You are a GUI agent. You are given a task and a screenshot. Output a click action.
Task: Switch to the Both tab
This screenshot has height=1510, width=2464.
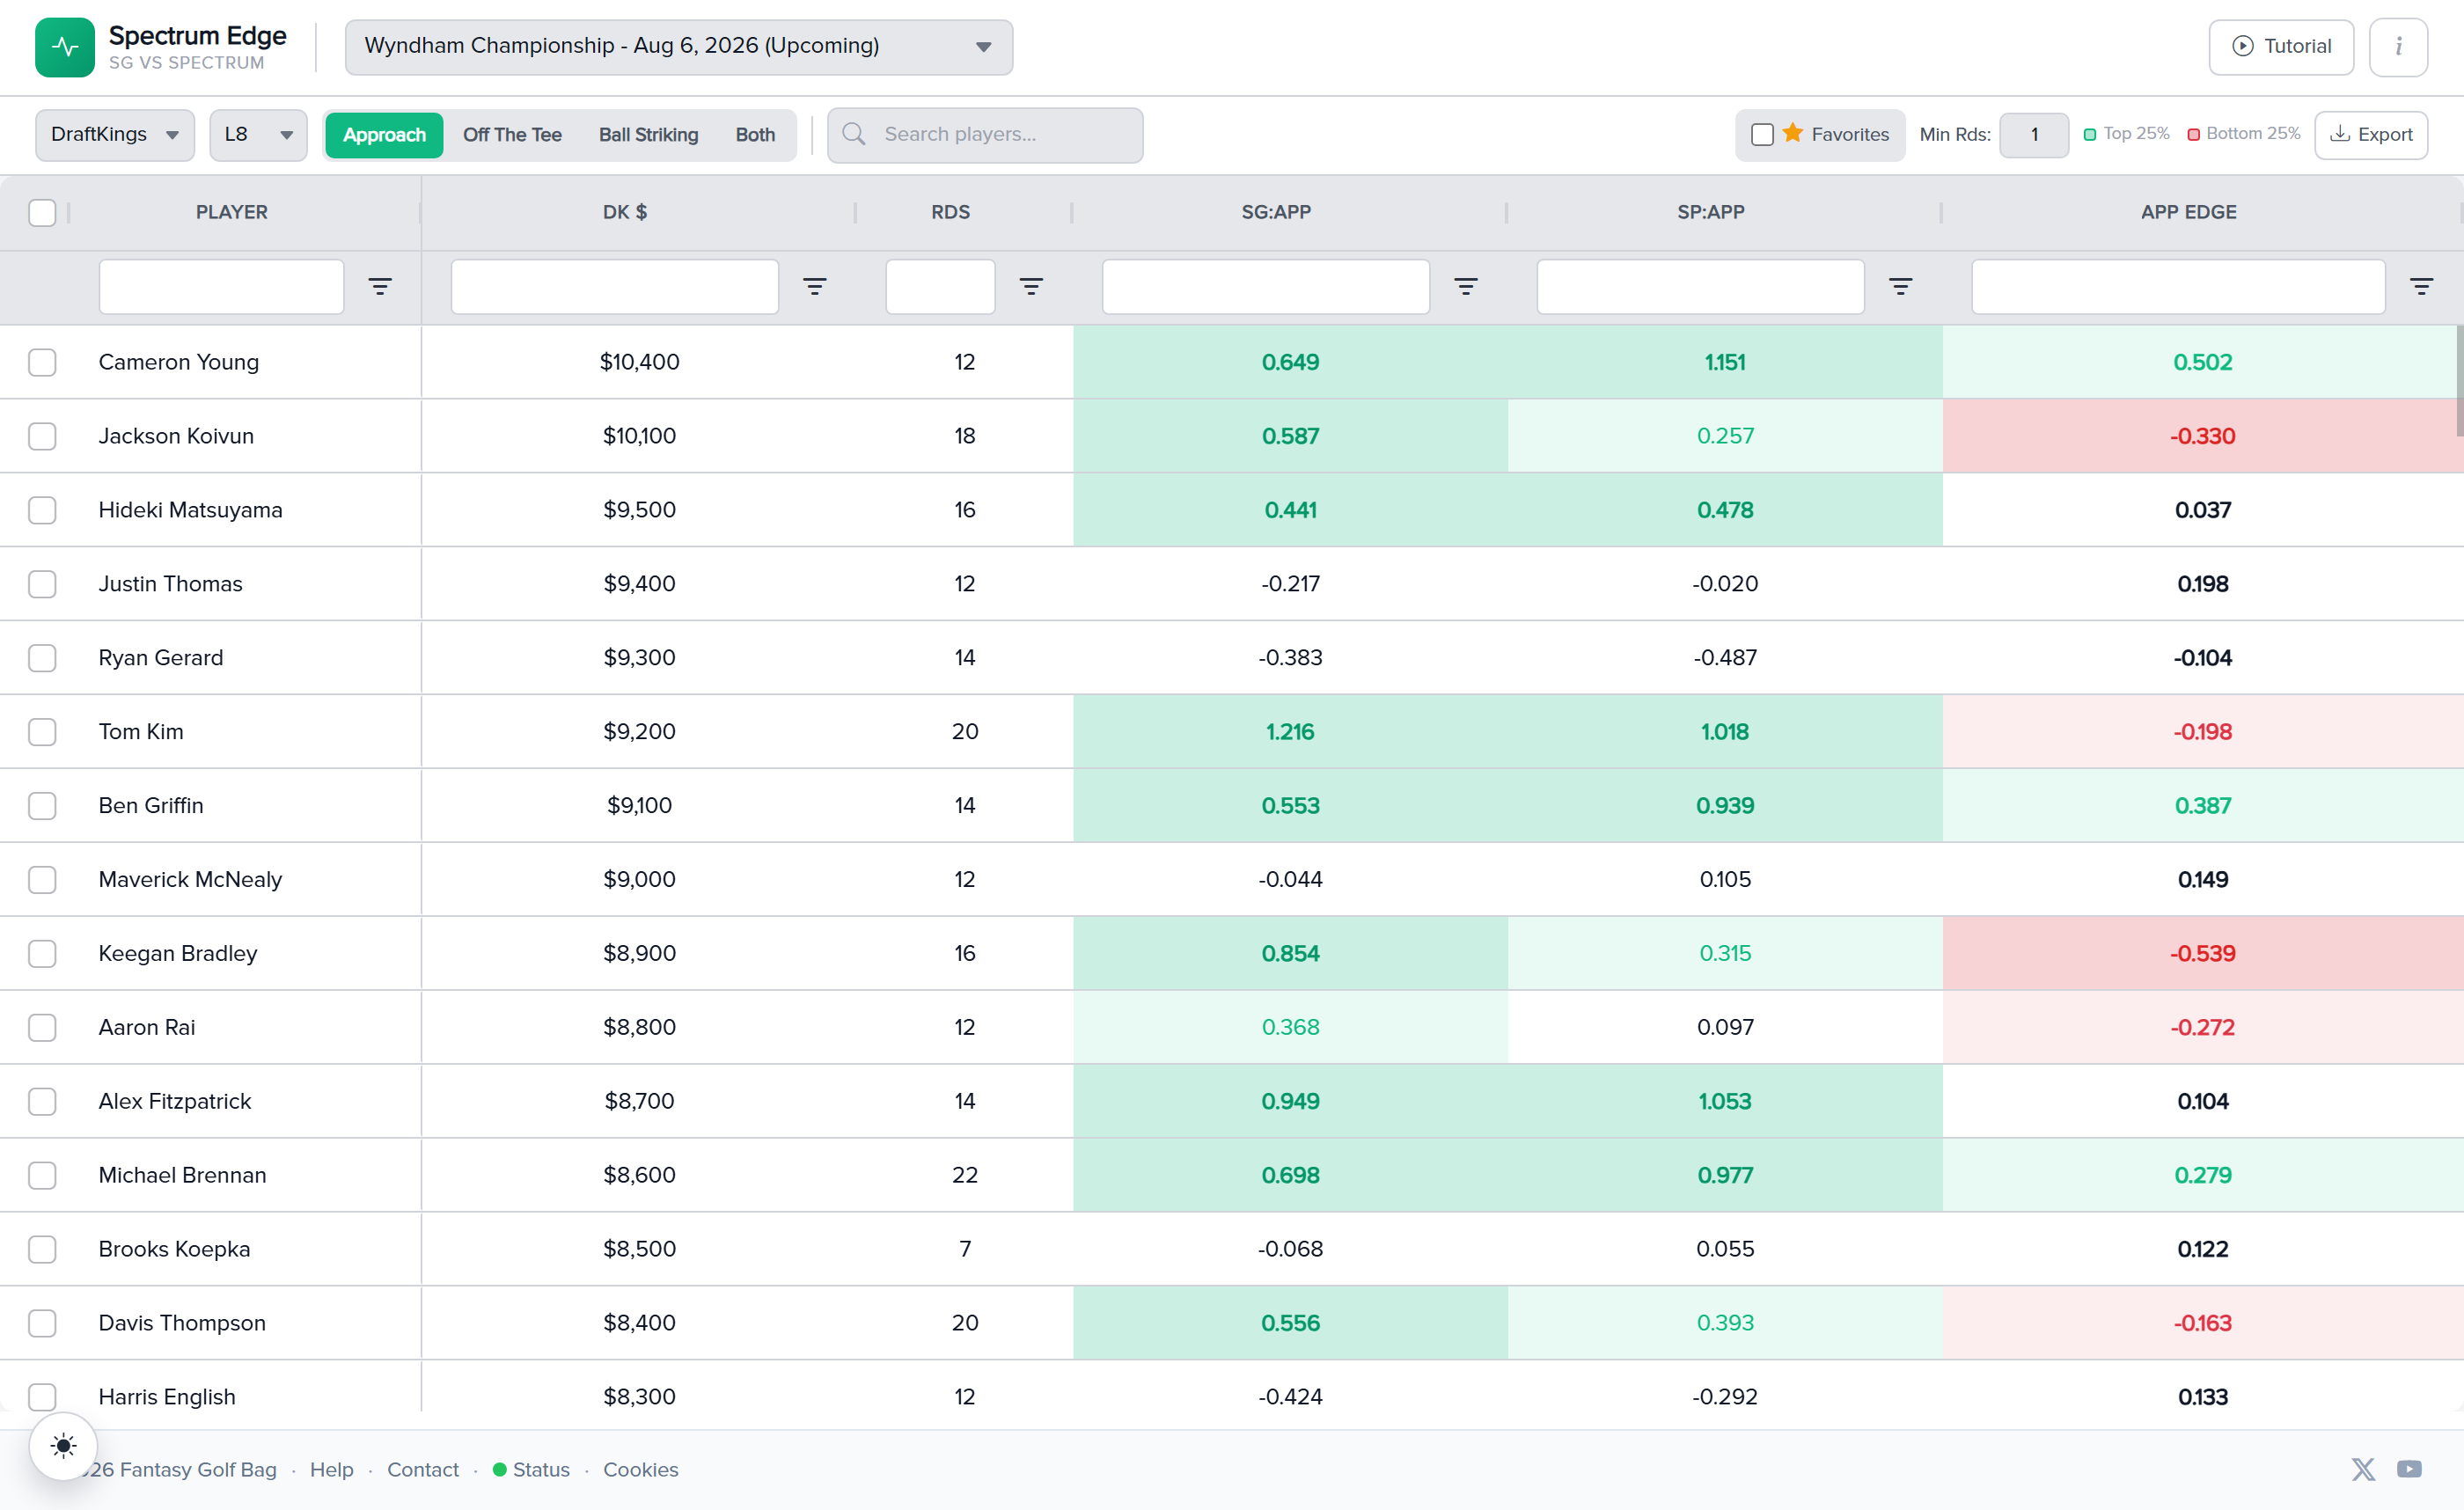[x=755, y=135]
